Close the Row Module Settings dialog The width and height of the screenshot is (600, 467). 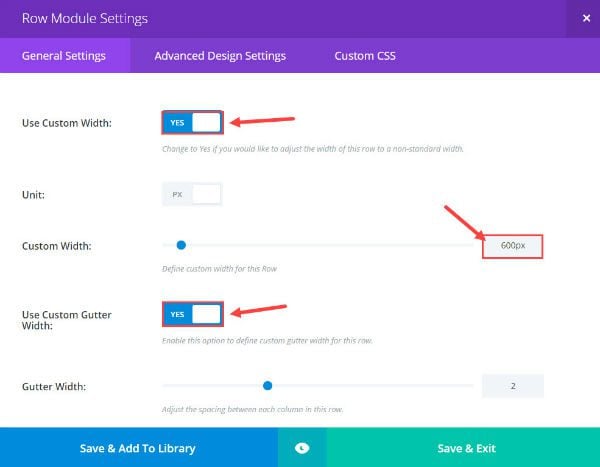tap(586, 18)
